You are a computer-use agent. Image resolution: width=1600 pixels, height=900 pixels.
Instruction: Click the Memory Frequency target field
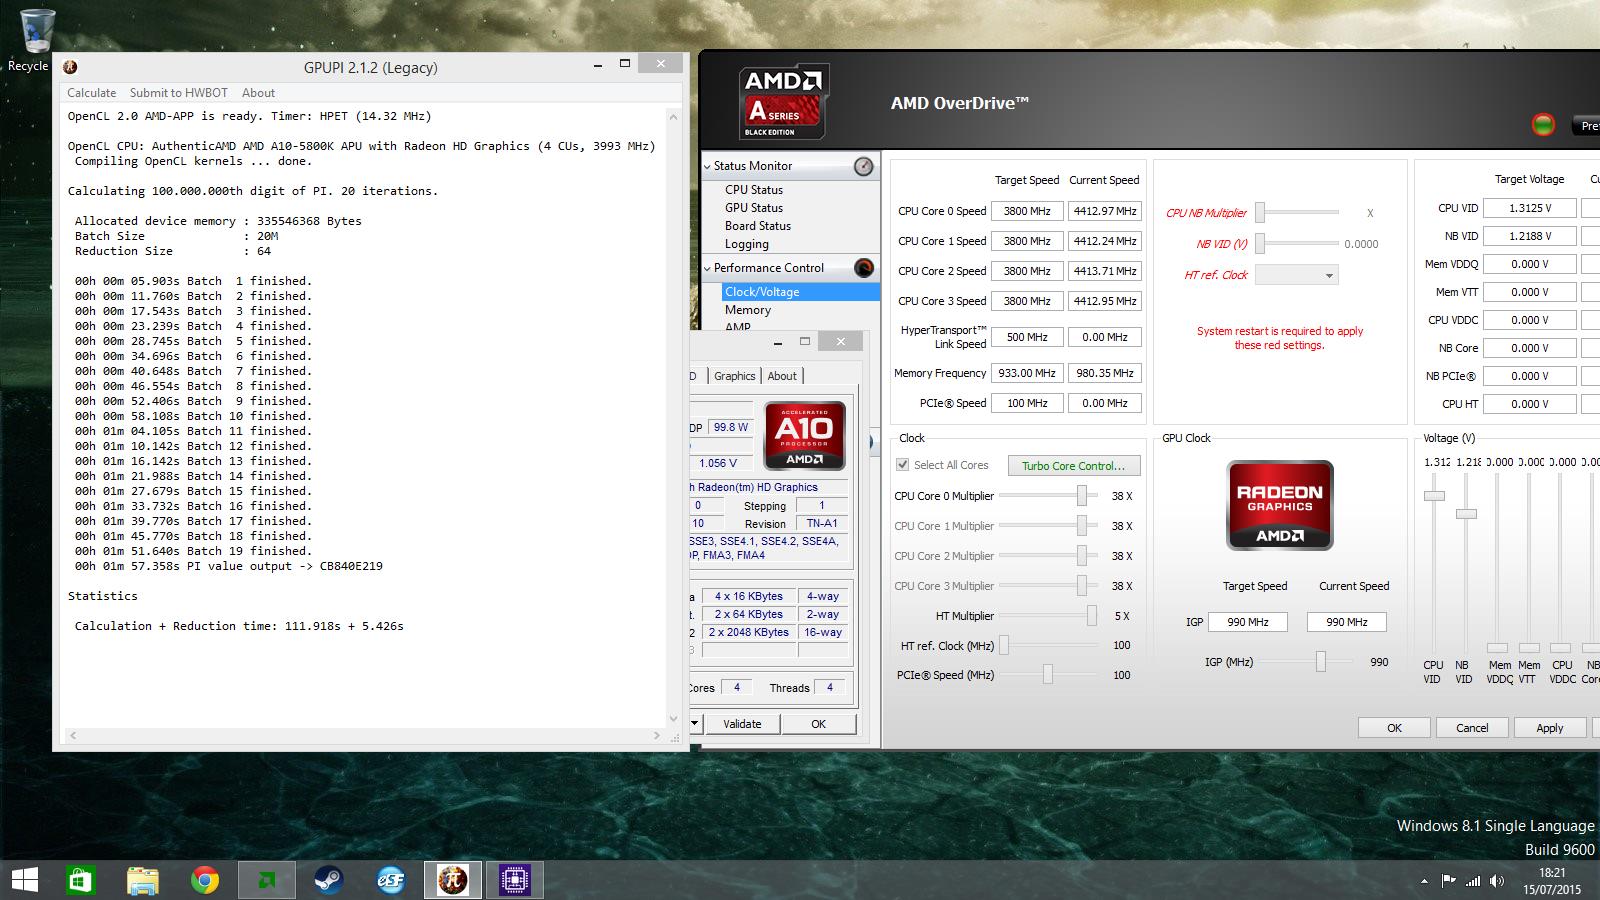(1027, 373)
